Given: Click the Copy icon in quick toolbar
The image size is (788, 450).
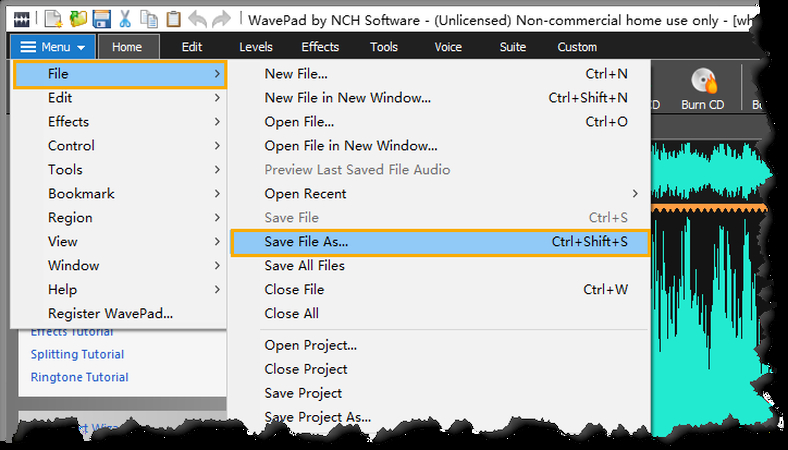Looking at the screenshot, I should 149,18.
